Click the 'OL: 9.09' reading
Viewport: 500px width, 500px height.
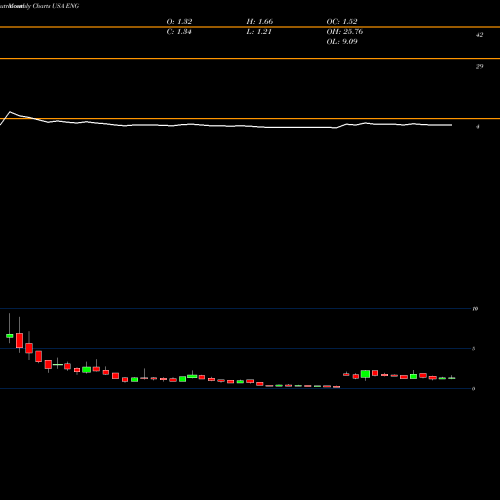click(x=342, y=41)
